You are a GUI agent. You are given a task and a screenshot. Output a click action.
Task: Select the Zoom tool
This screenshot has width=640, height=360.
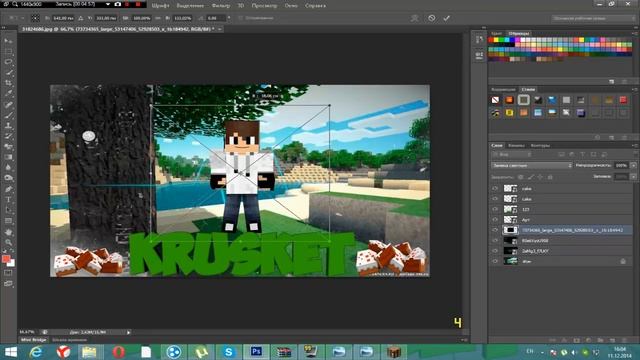pos(8,242)
